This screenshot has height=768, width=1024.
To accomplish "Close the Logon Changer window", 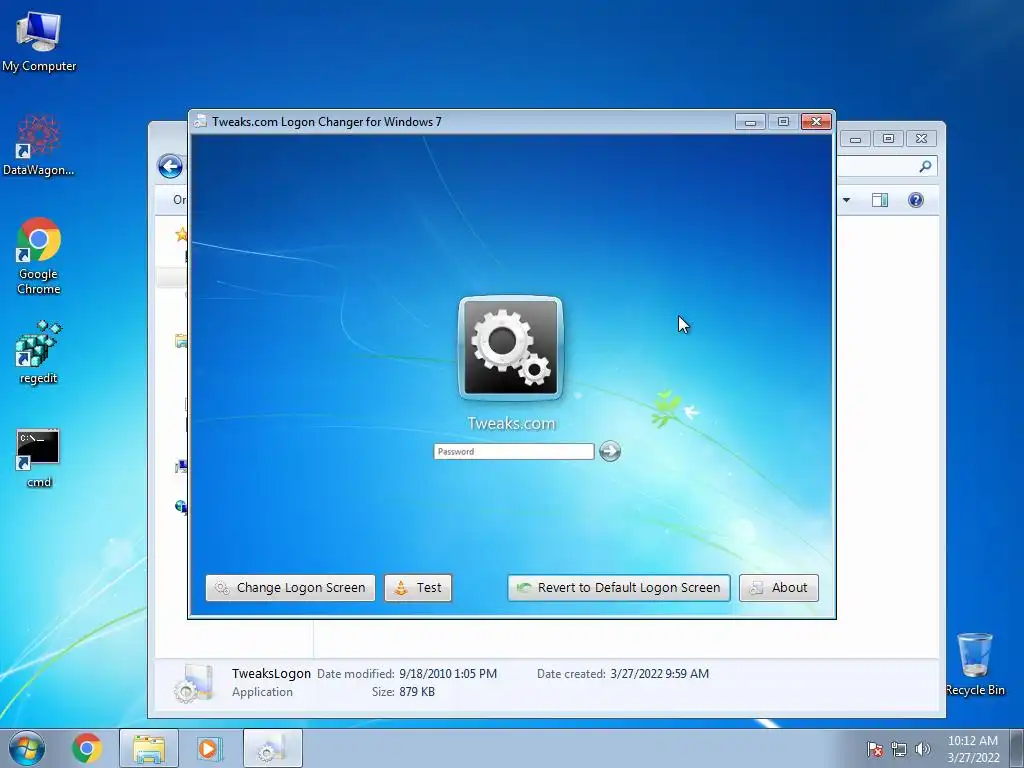I will tap(816, 121).
